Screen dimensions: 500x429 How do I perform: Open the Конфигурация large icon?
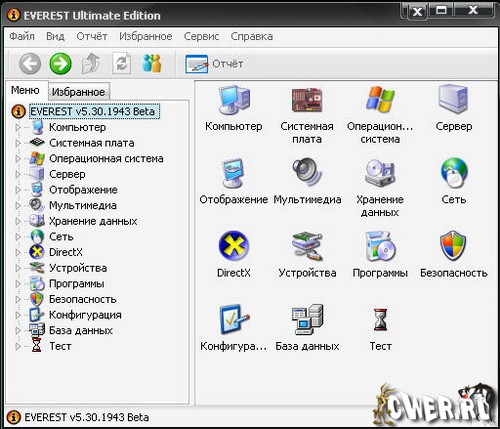coord(234,319)
